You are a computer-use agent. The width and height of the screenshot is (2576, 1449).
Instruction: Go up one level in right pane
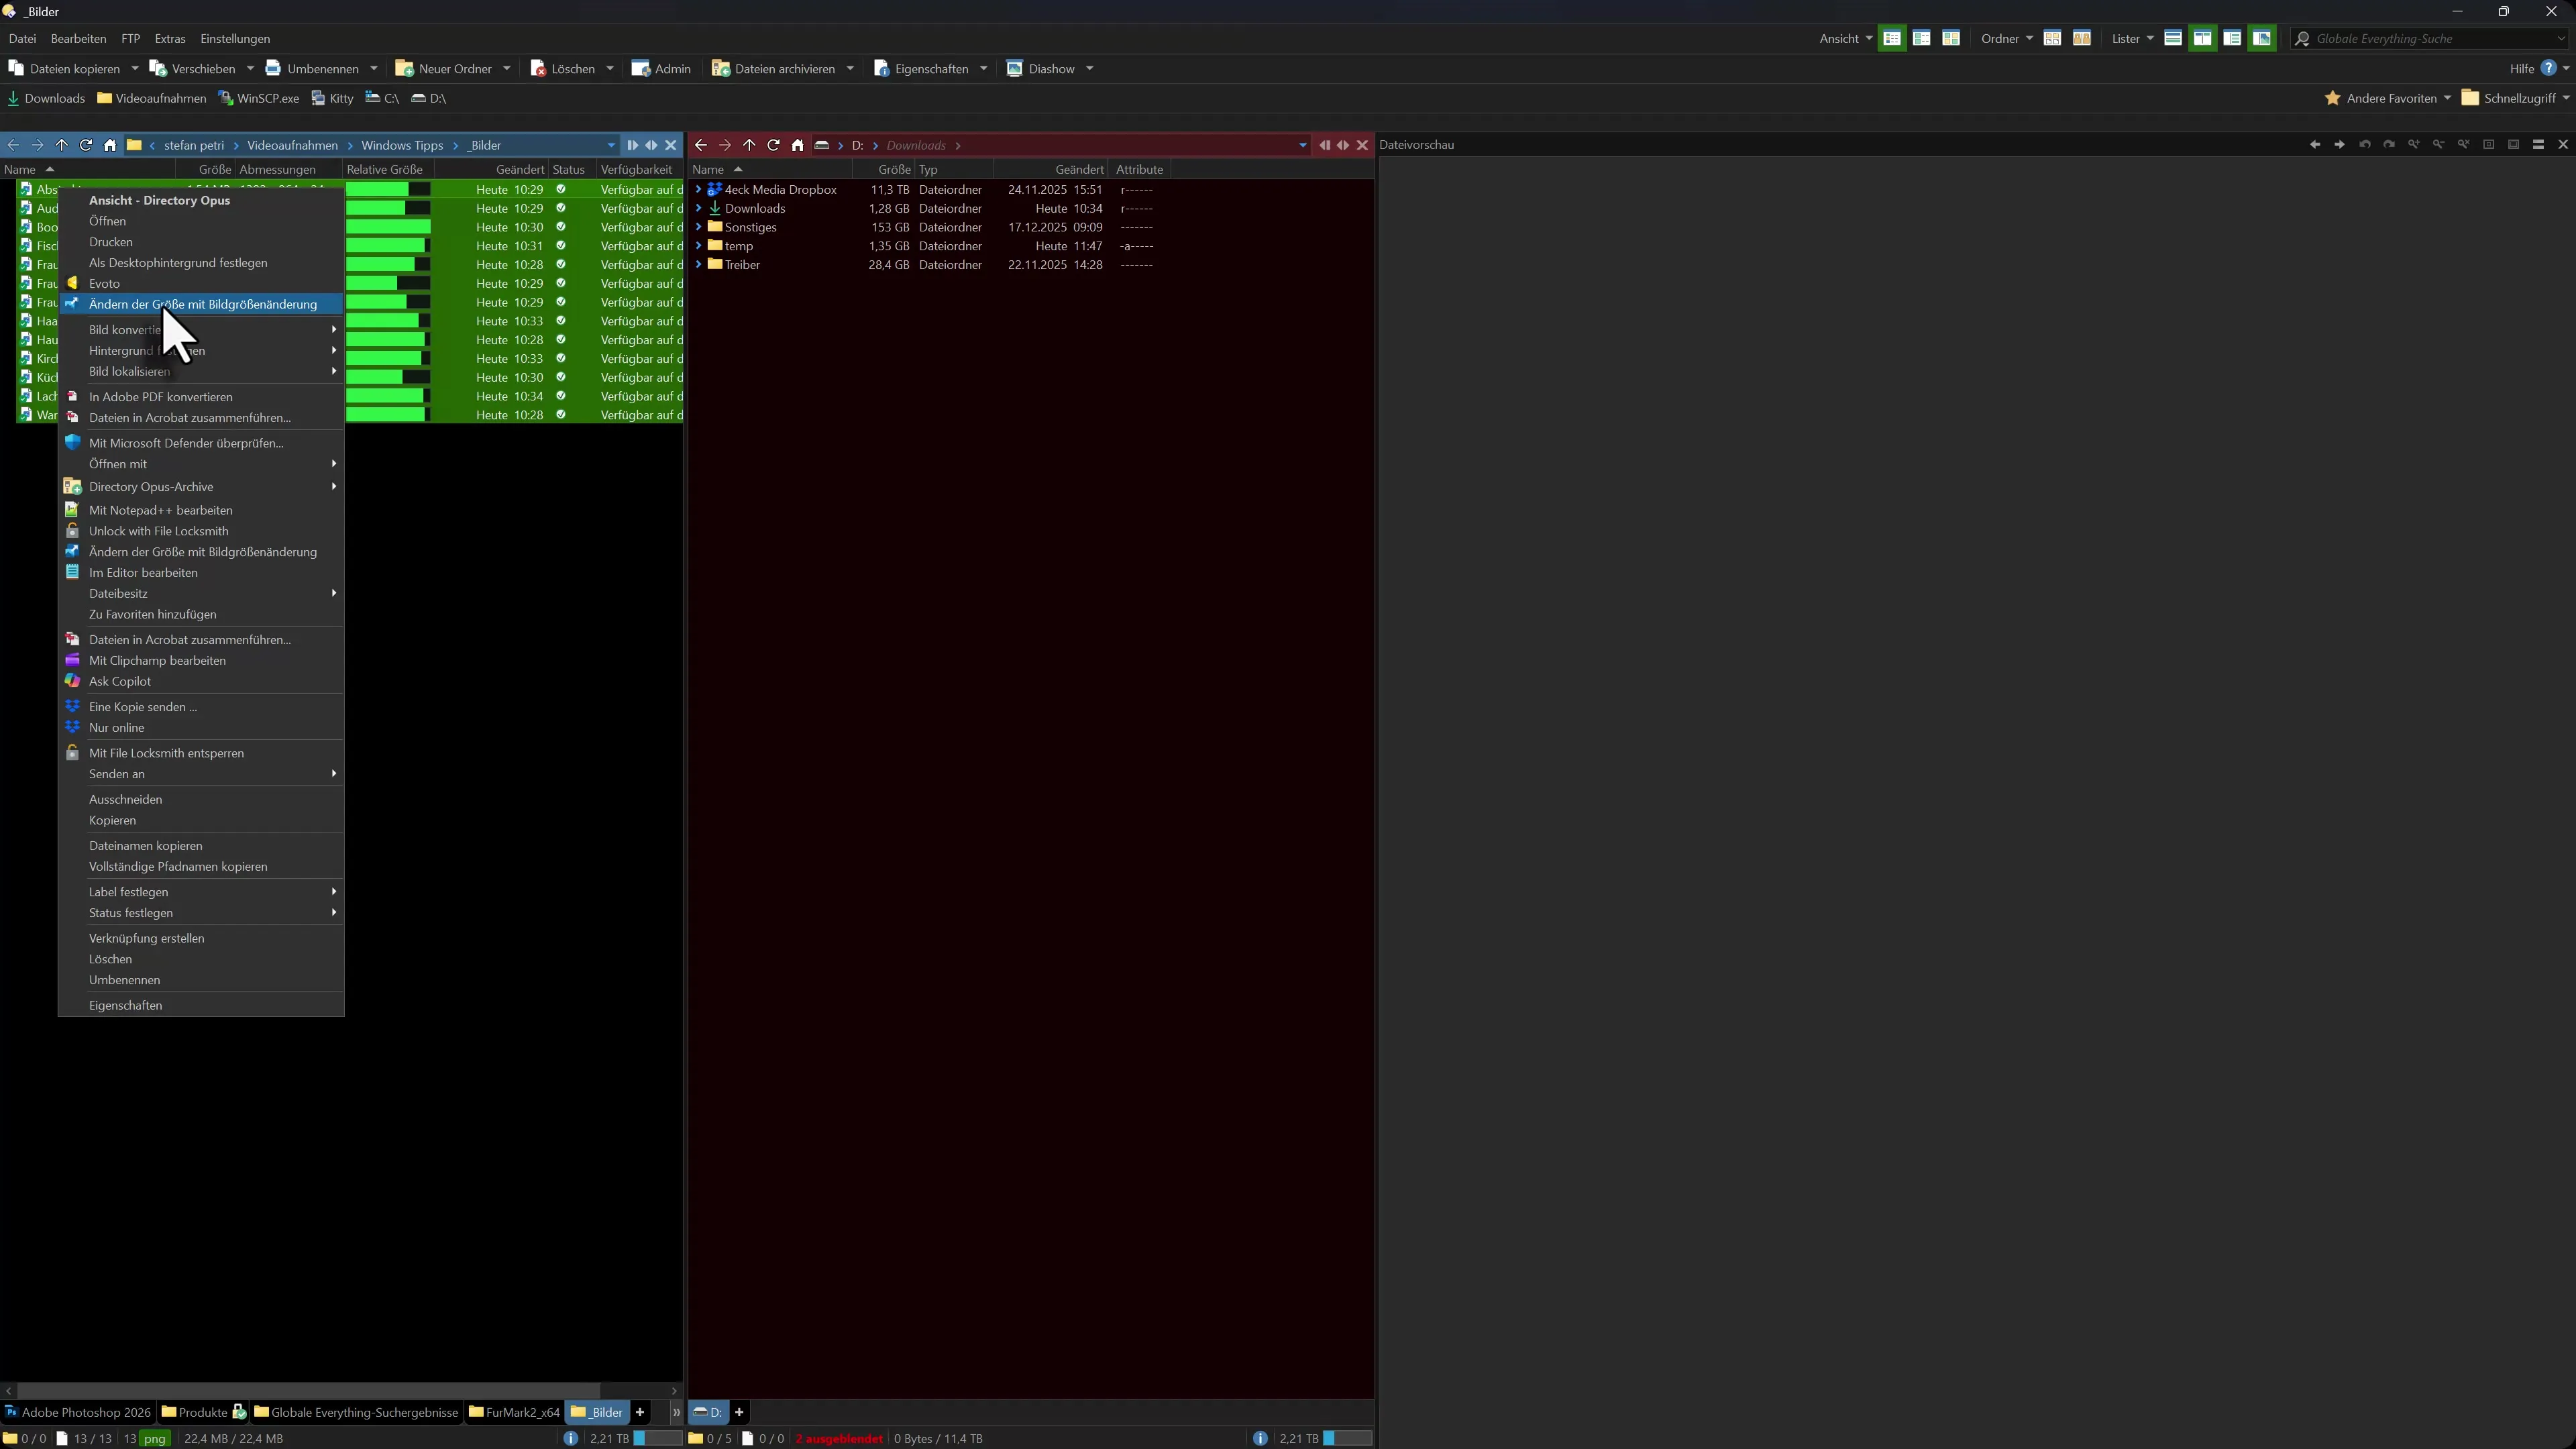pyautogui.click(x=749, y=145)
